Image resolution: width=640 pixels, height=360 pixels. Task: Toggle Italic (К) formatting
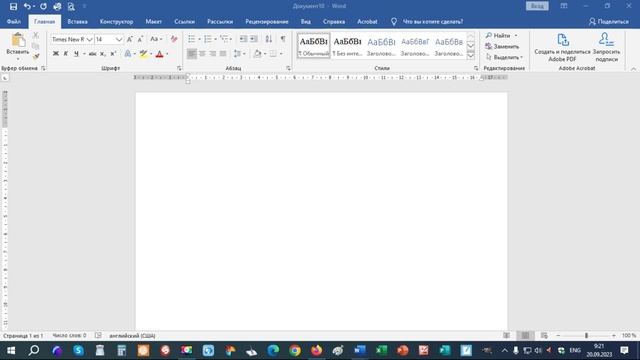pos(66,54)
